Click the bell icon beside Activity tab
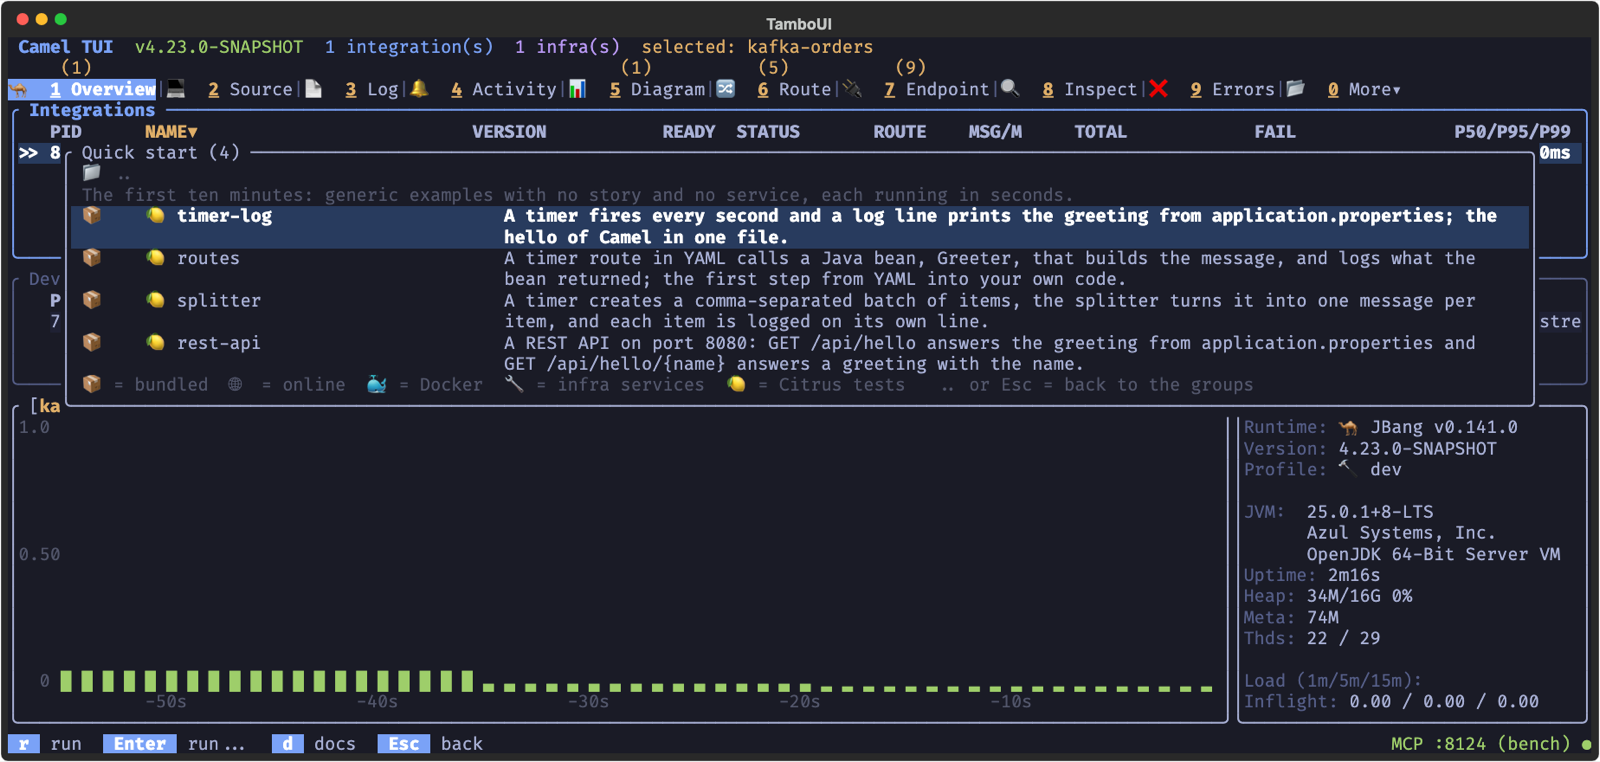The height and width of the screenshot is (762, 1600). (419, 89)
